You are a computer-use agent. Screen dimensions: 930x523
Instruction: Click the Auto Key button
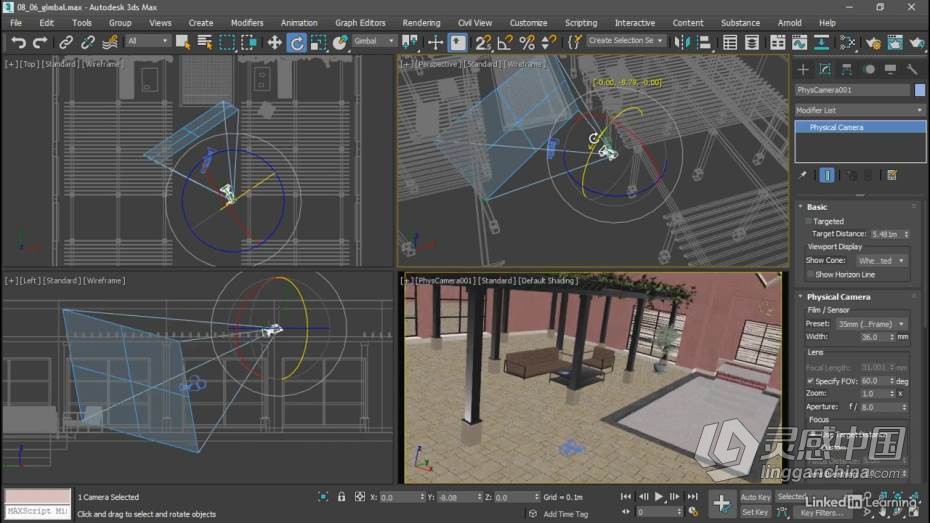tap(756, 497)
